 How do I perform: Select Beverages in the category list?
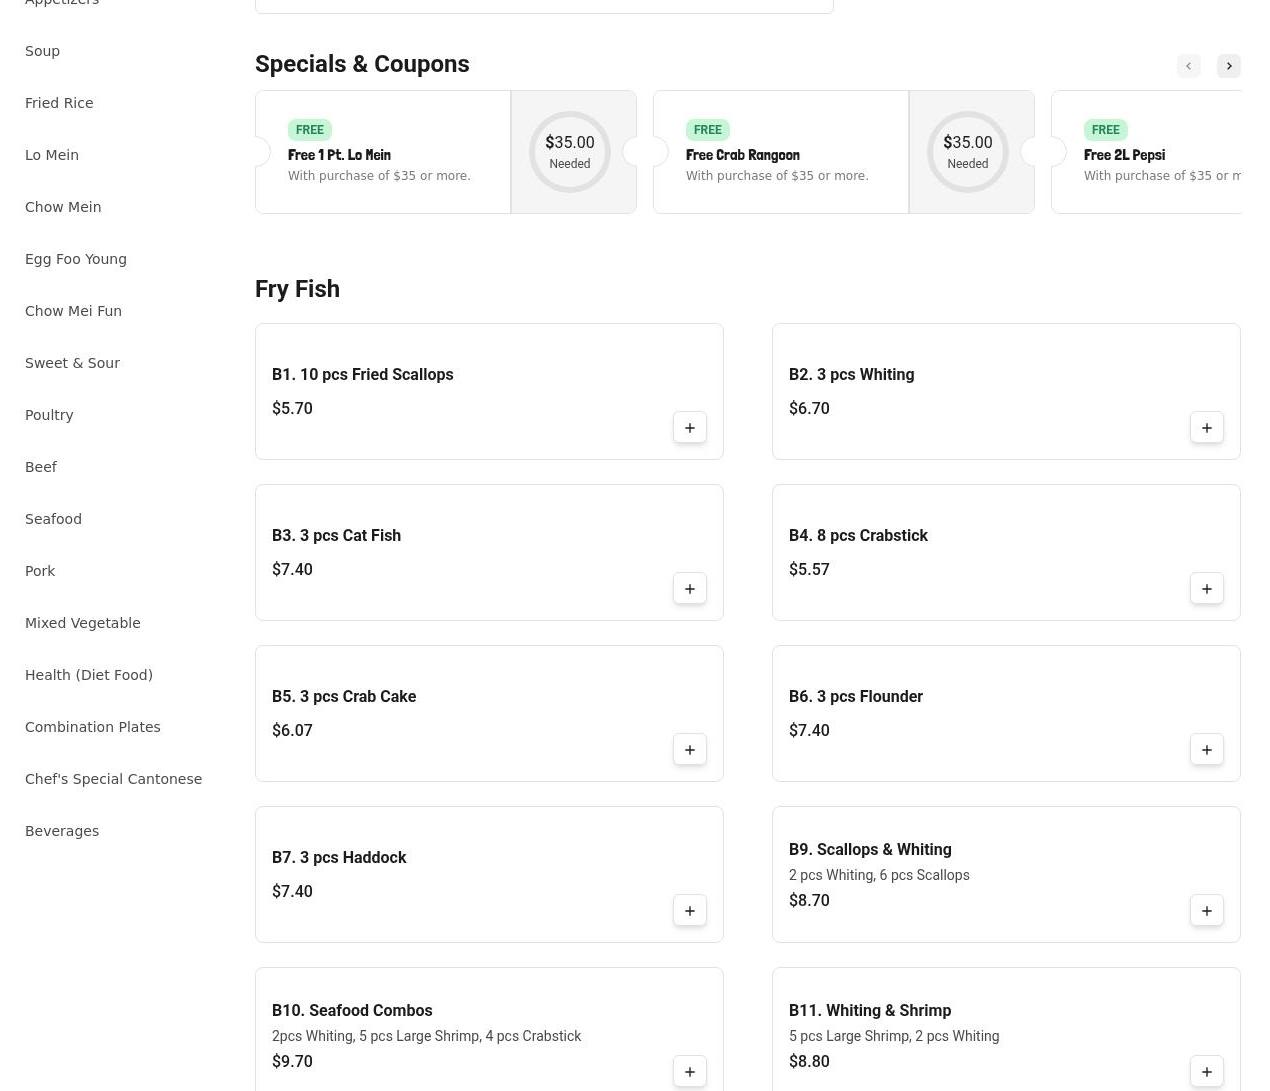click(x=62, y=831)
